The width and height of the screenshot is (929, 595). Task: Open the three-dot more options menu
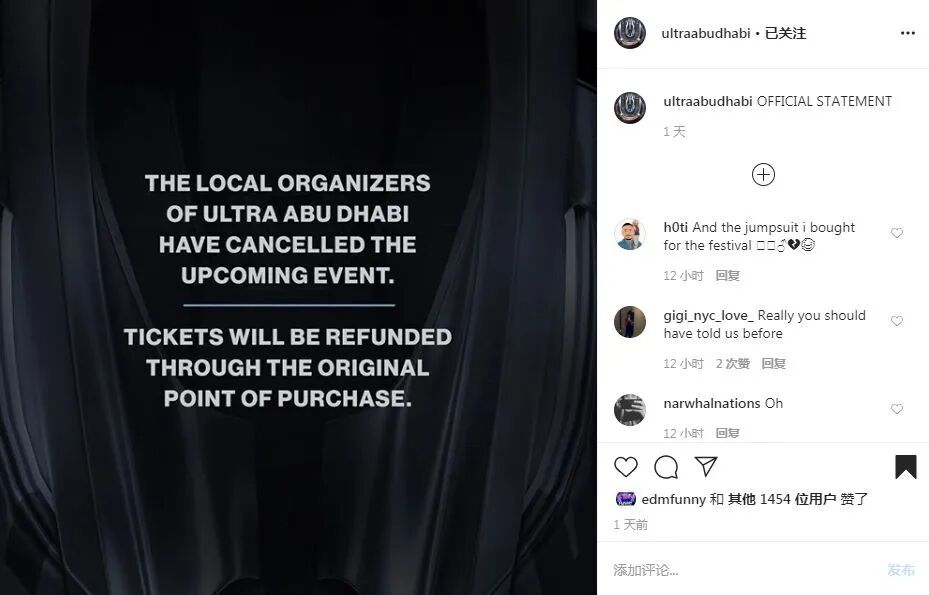tap(908, 33)
